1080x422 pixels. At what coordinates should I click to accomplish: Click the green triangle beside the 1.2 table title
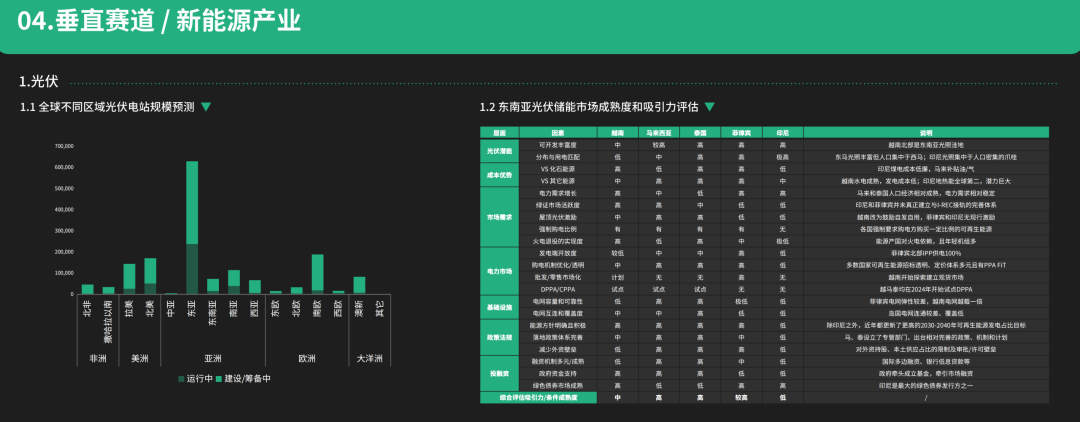coord(709,106)
